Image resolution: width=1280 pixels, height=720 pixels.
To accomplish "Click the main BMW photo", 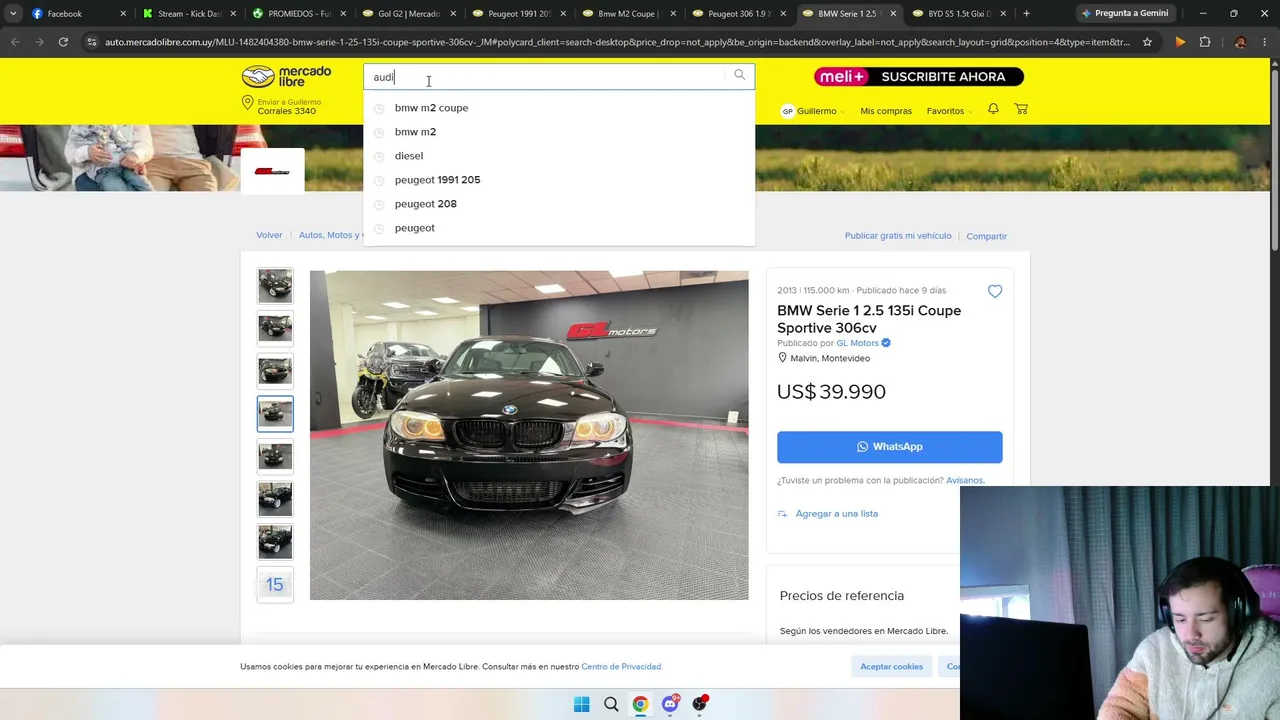I will click(529, 435).
